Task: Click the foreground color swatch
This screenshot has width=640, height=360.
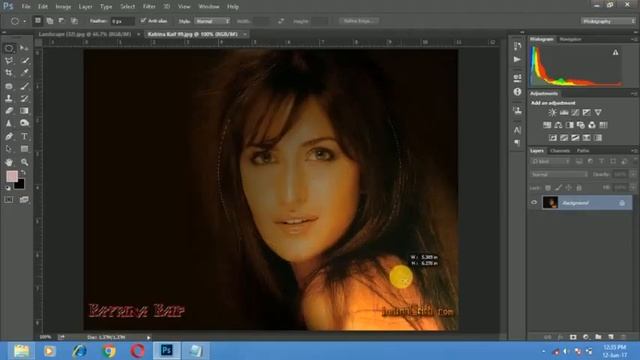Action: (x=12, y=176)
